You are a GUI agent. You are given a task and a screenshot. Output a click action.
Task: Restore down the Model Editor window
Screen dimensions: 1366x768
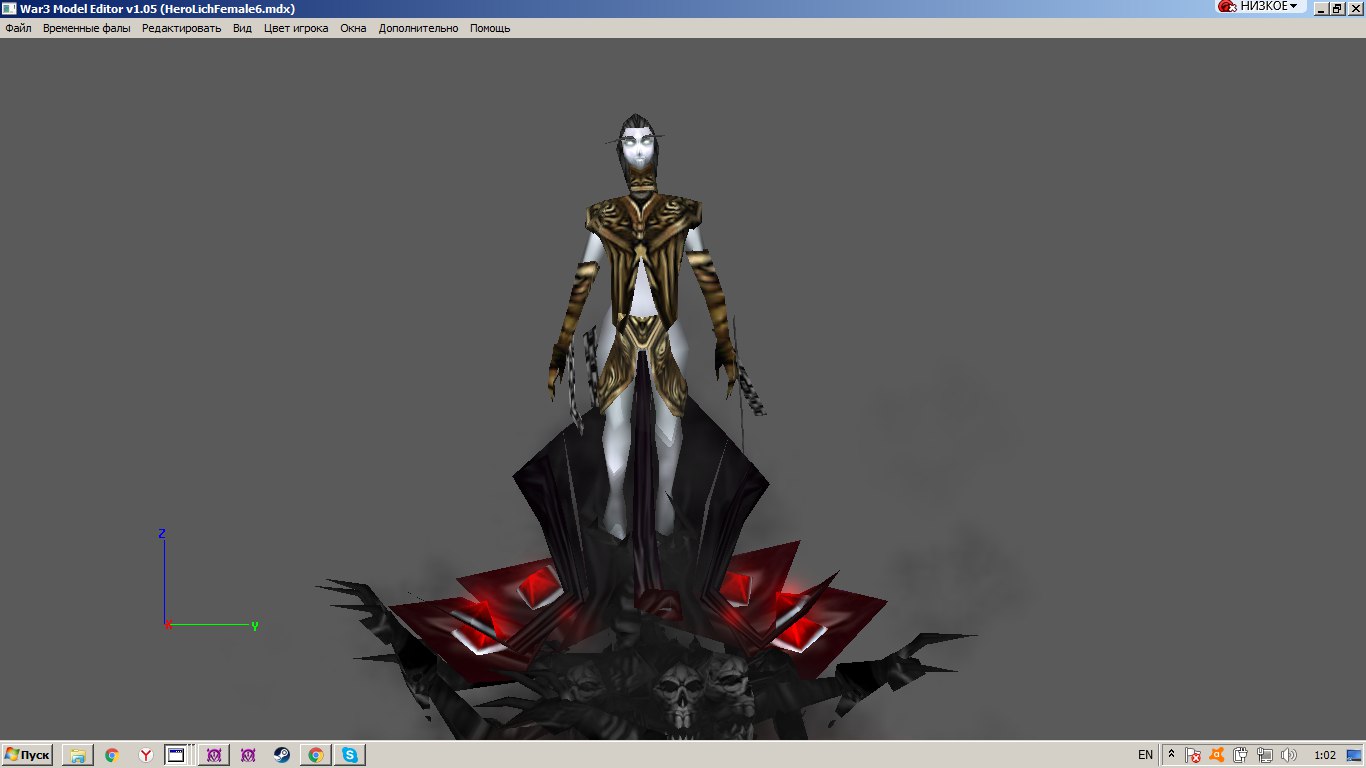(1337, 8)
